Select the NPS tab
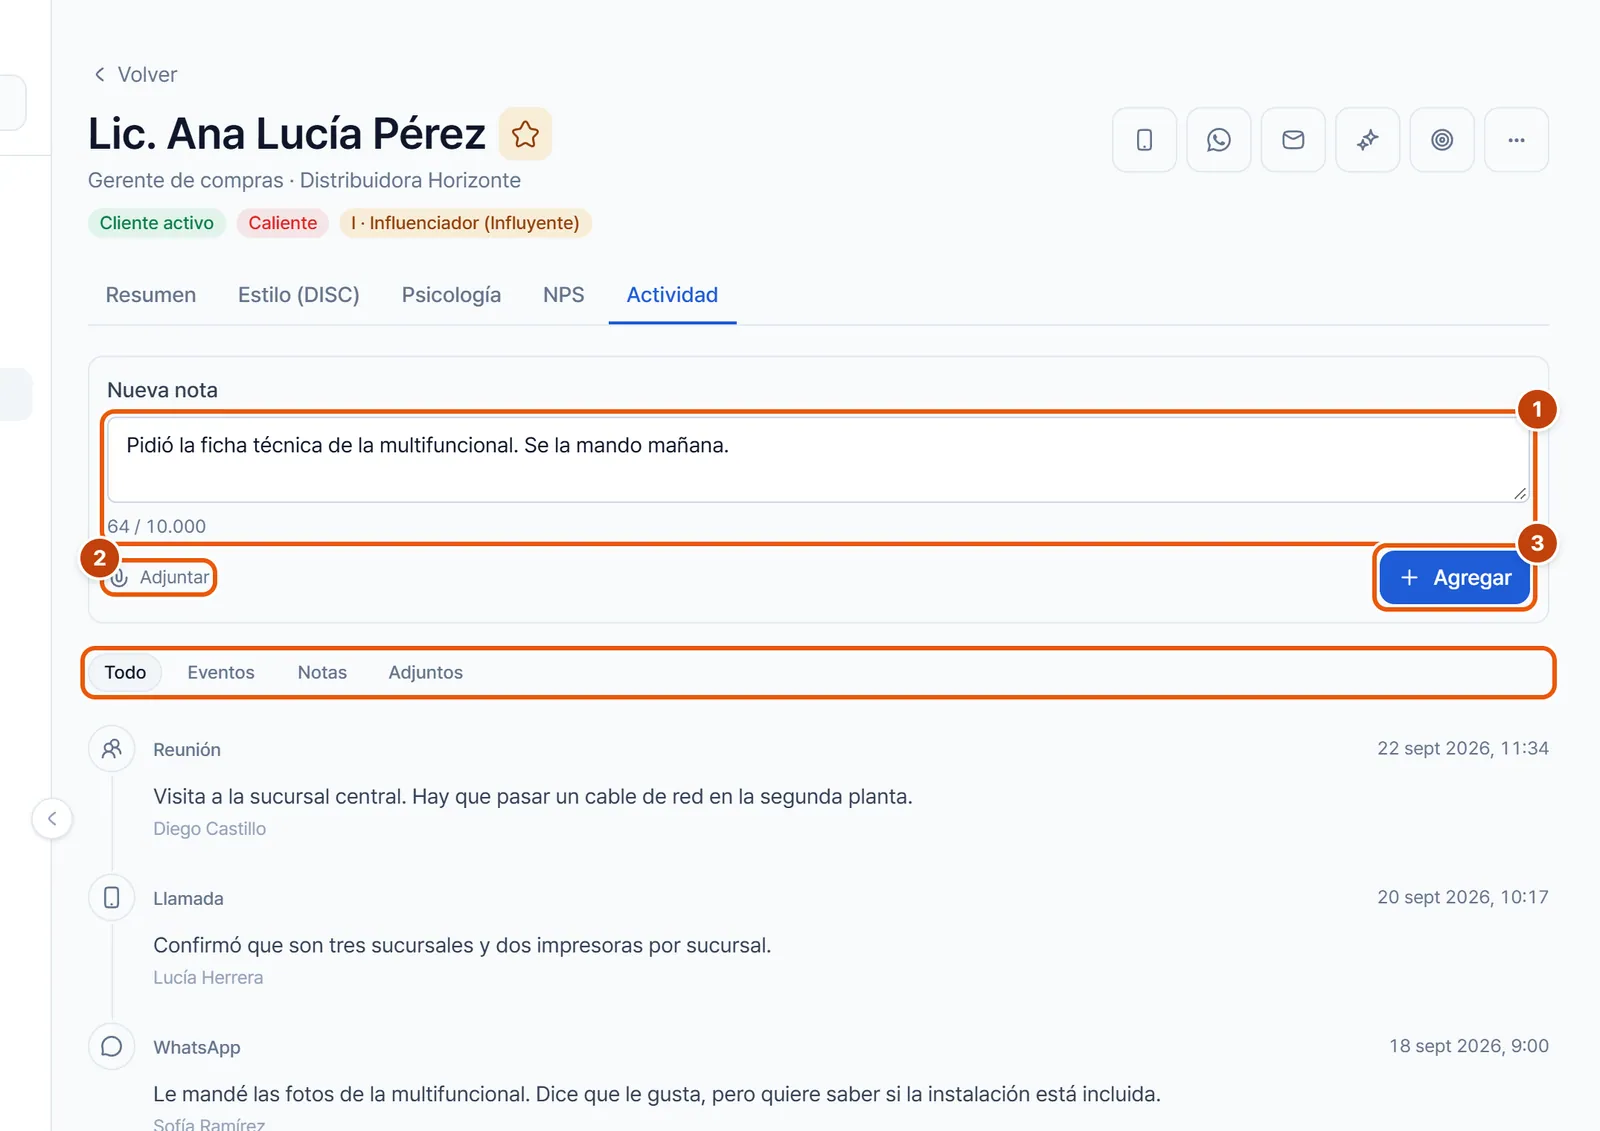Viewport: 1600px width, 1131px height. (x=563, y=295)
